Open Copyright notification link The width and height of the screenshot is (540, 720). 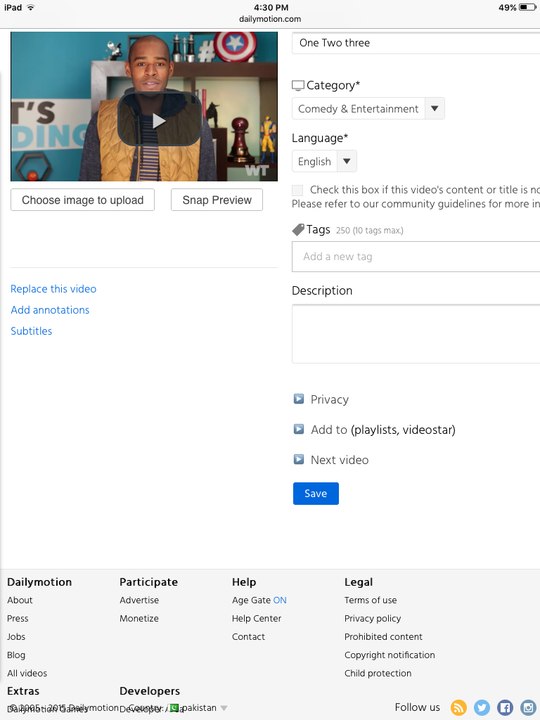tap(389, 655)
